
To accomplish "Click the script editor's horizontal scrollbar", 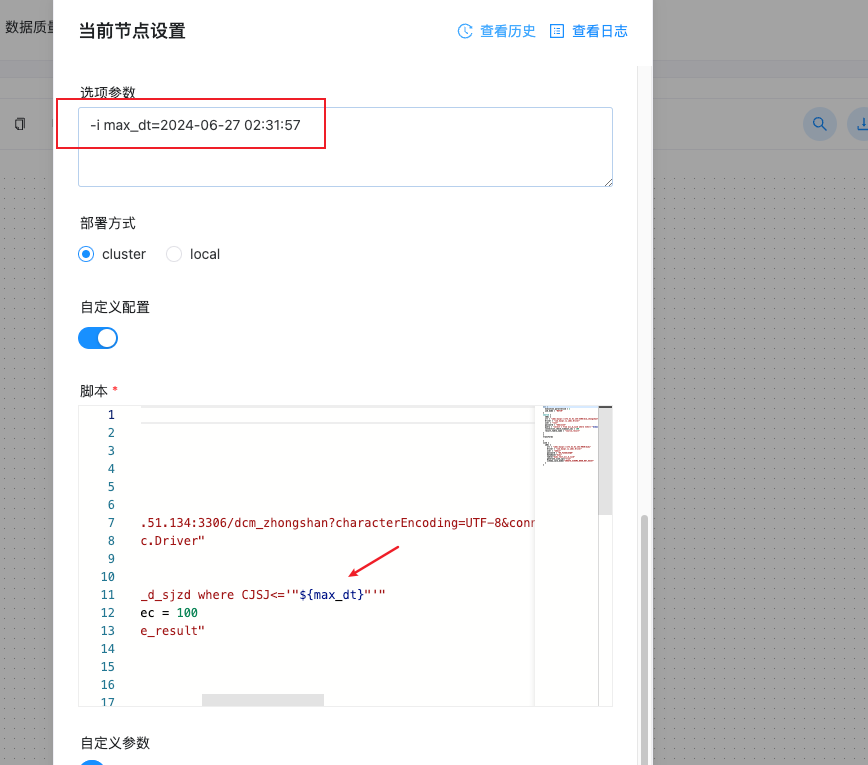I will 263,700.
